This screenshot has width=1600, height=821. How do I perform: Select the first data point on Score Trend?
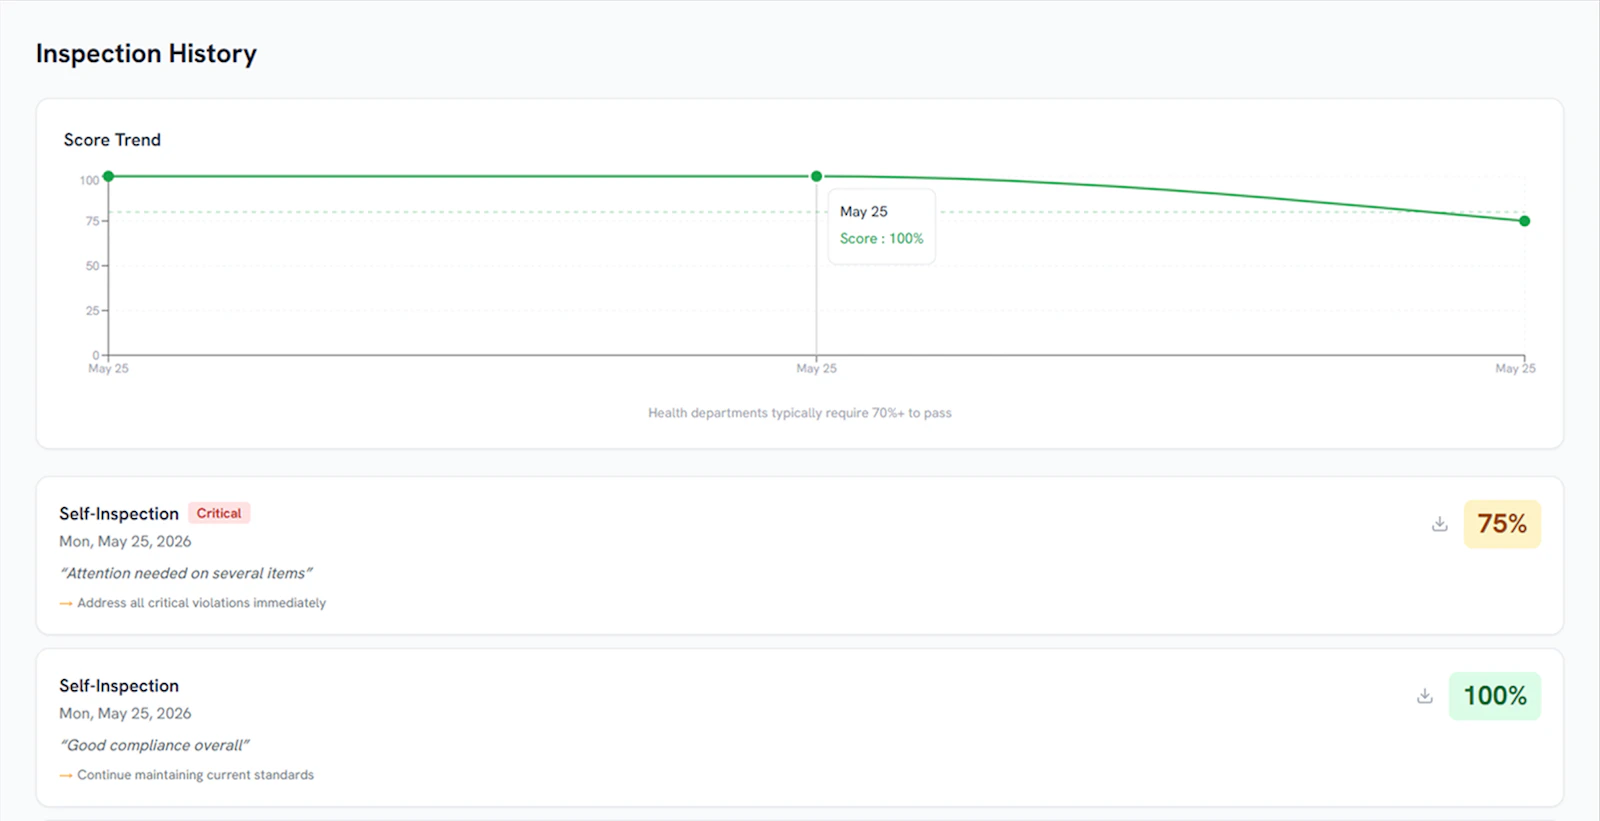[x=109, y=176]
